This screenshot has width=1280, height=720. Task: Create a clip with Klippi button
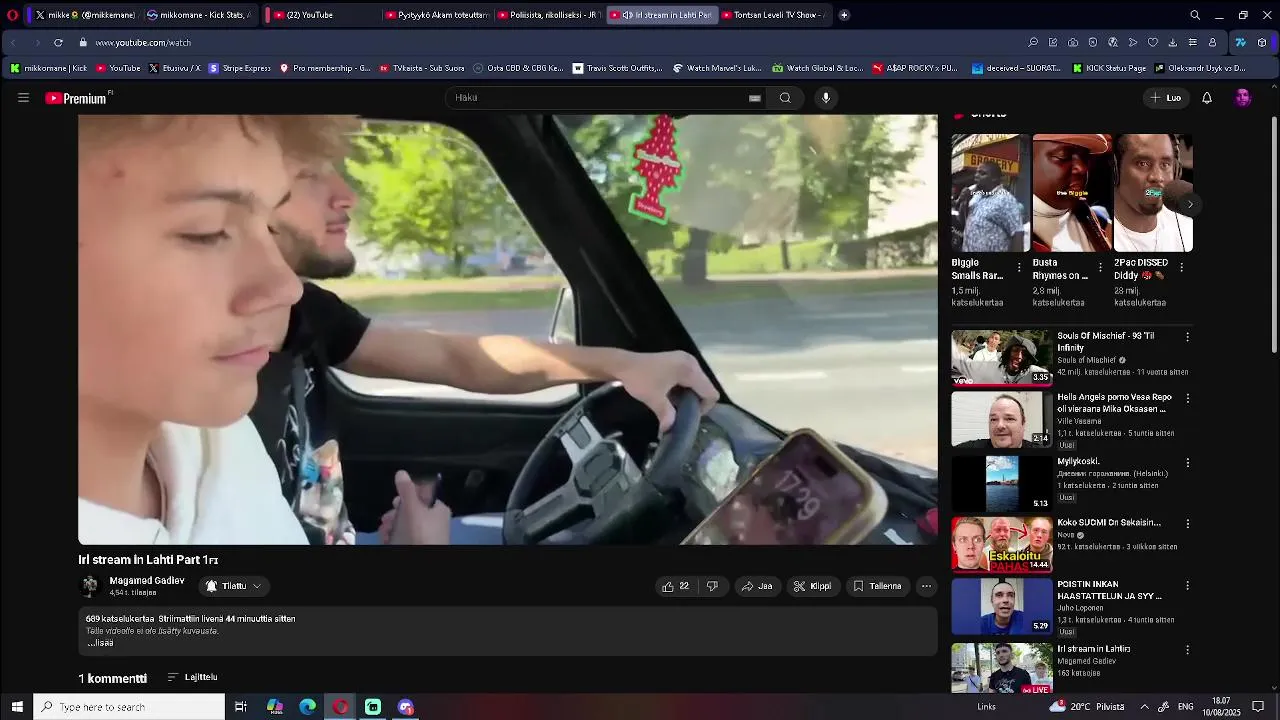[x=812, y=586]
